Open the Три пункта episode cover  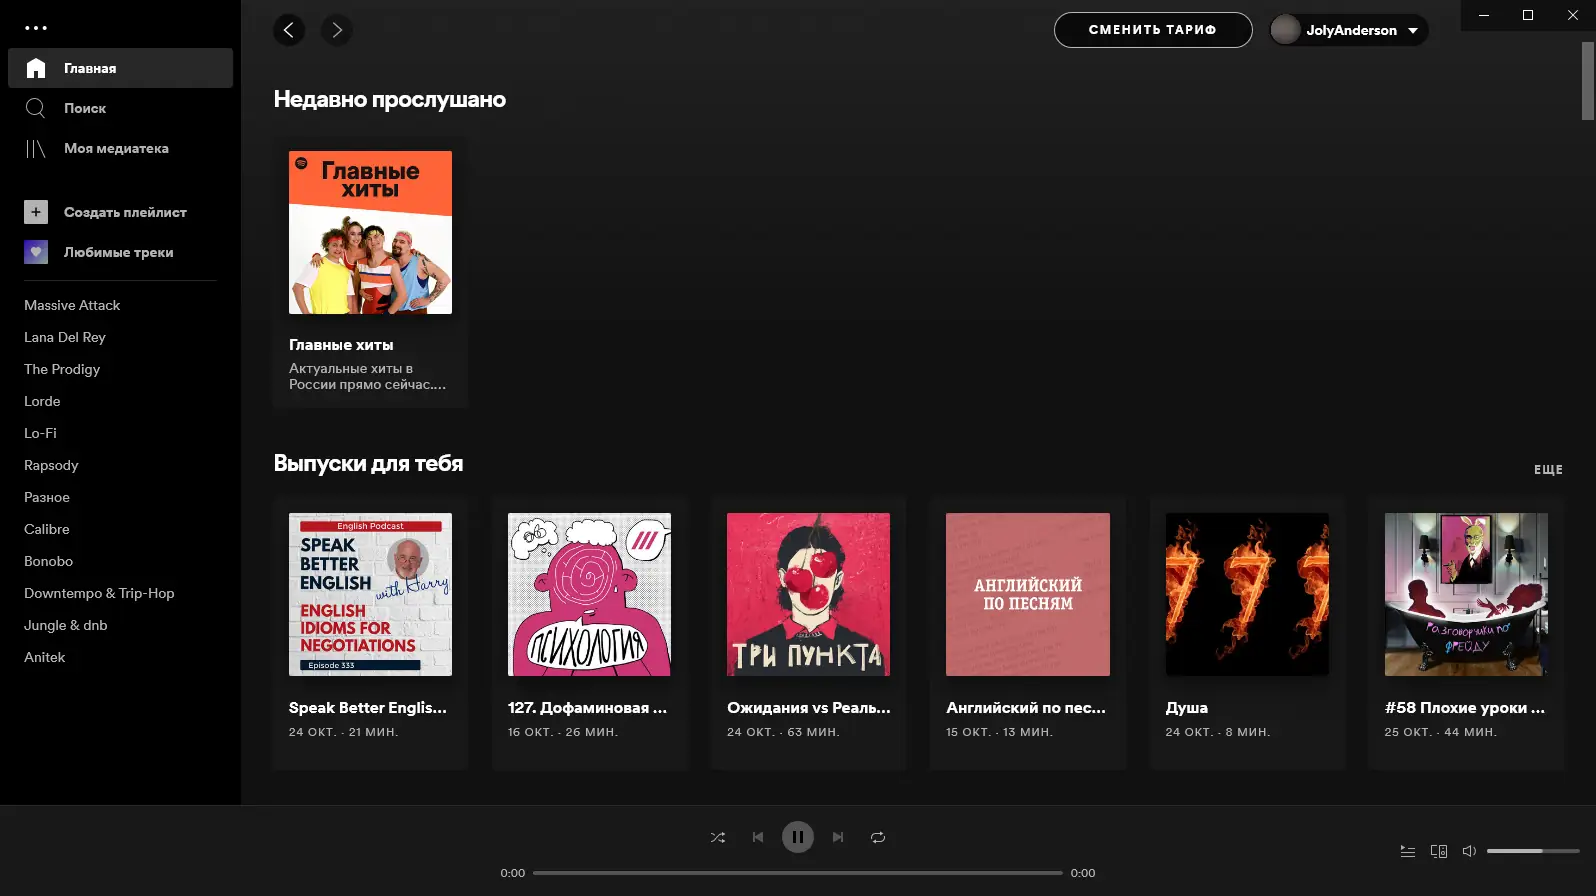(808, 594)
